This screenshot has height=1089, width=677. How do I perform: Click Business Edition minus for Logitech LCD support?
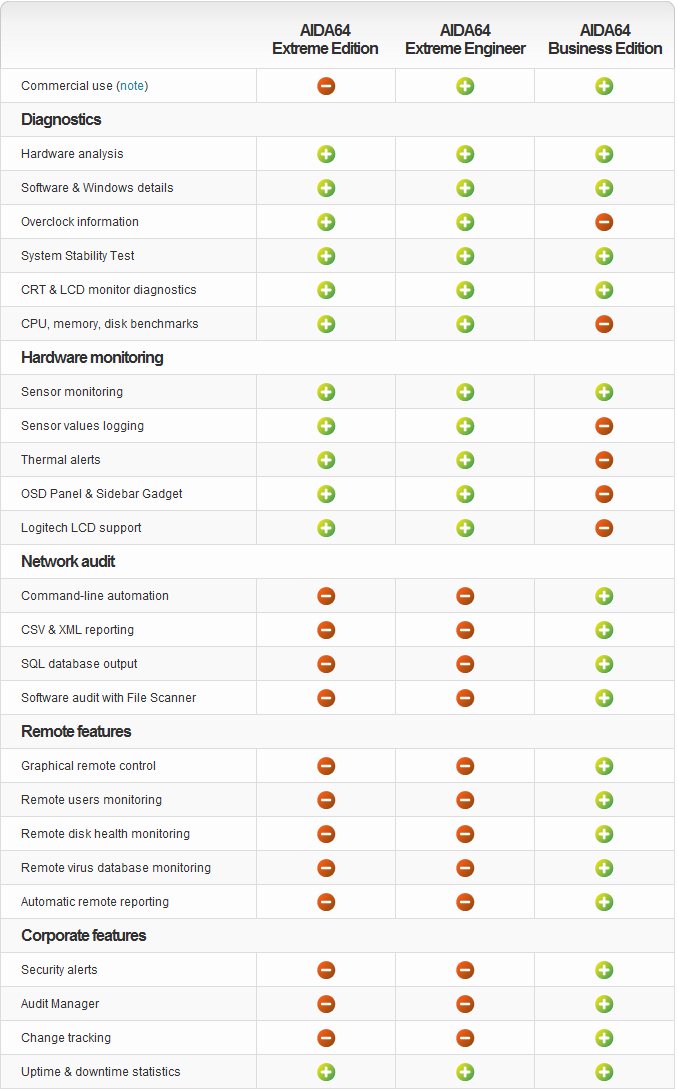coord(604,528)
